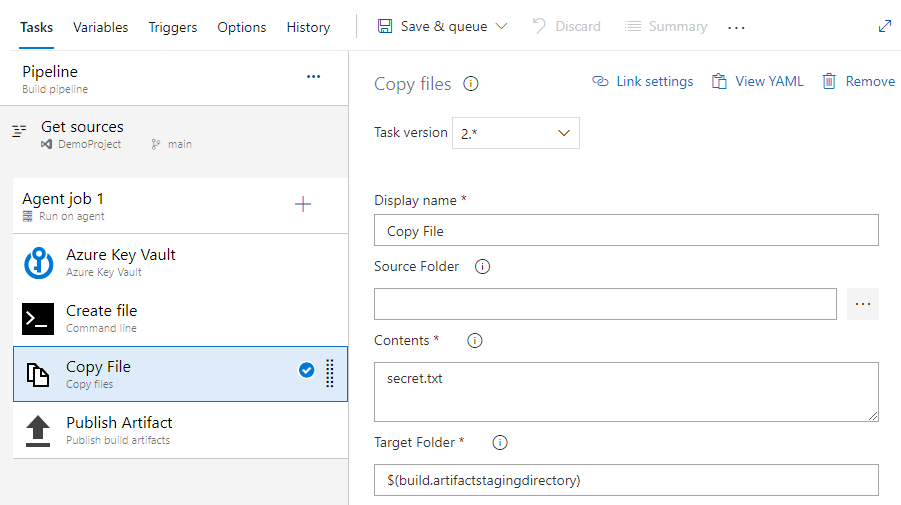Open the toolbar more actions ellipsis
901x505 pixels.
click(737, 28)
